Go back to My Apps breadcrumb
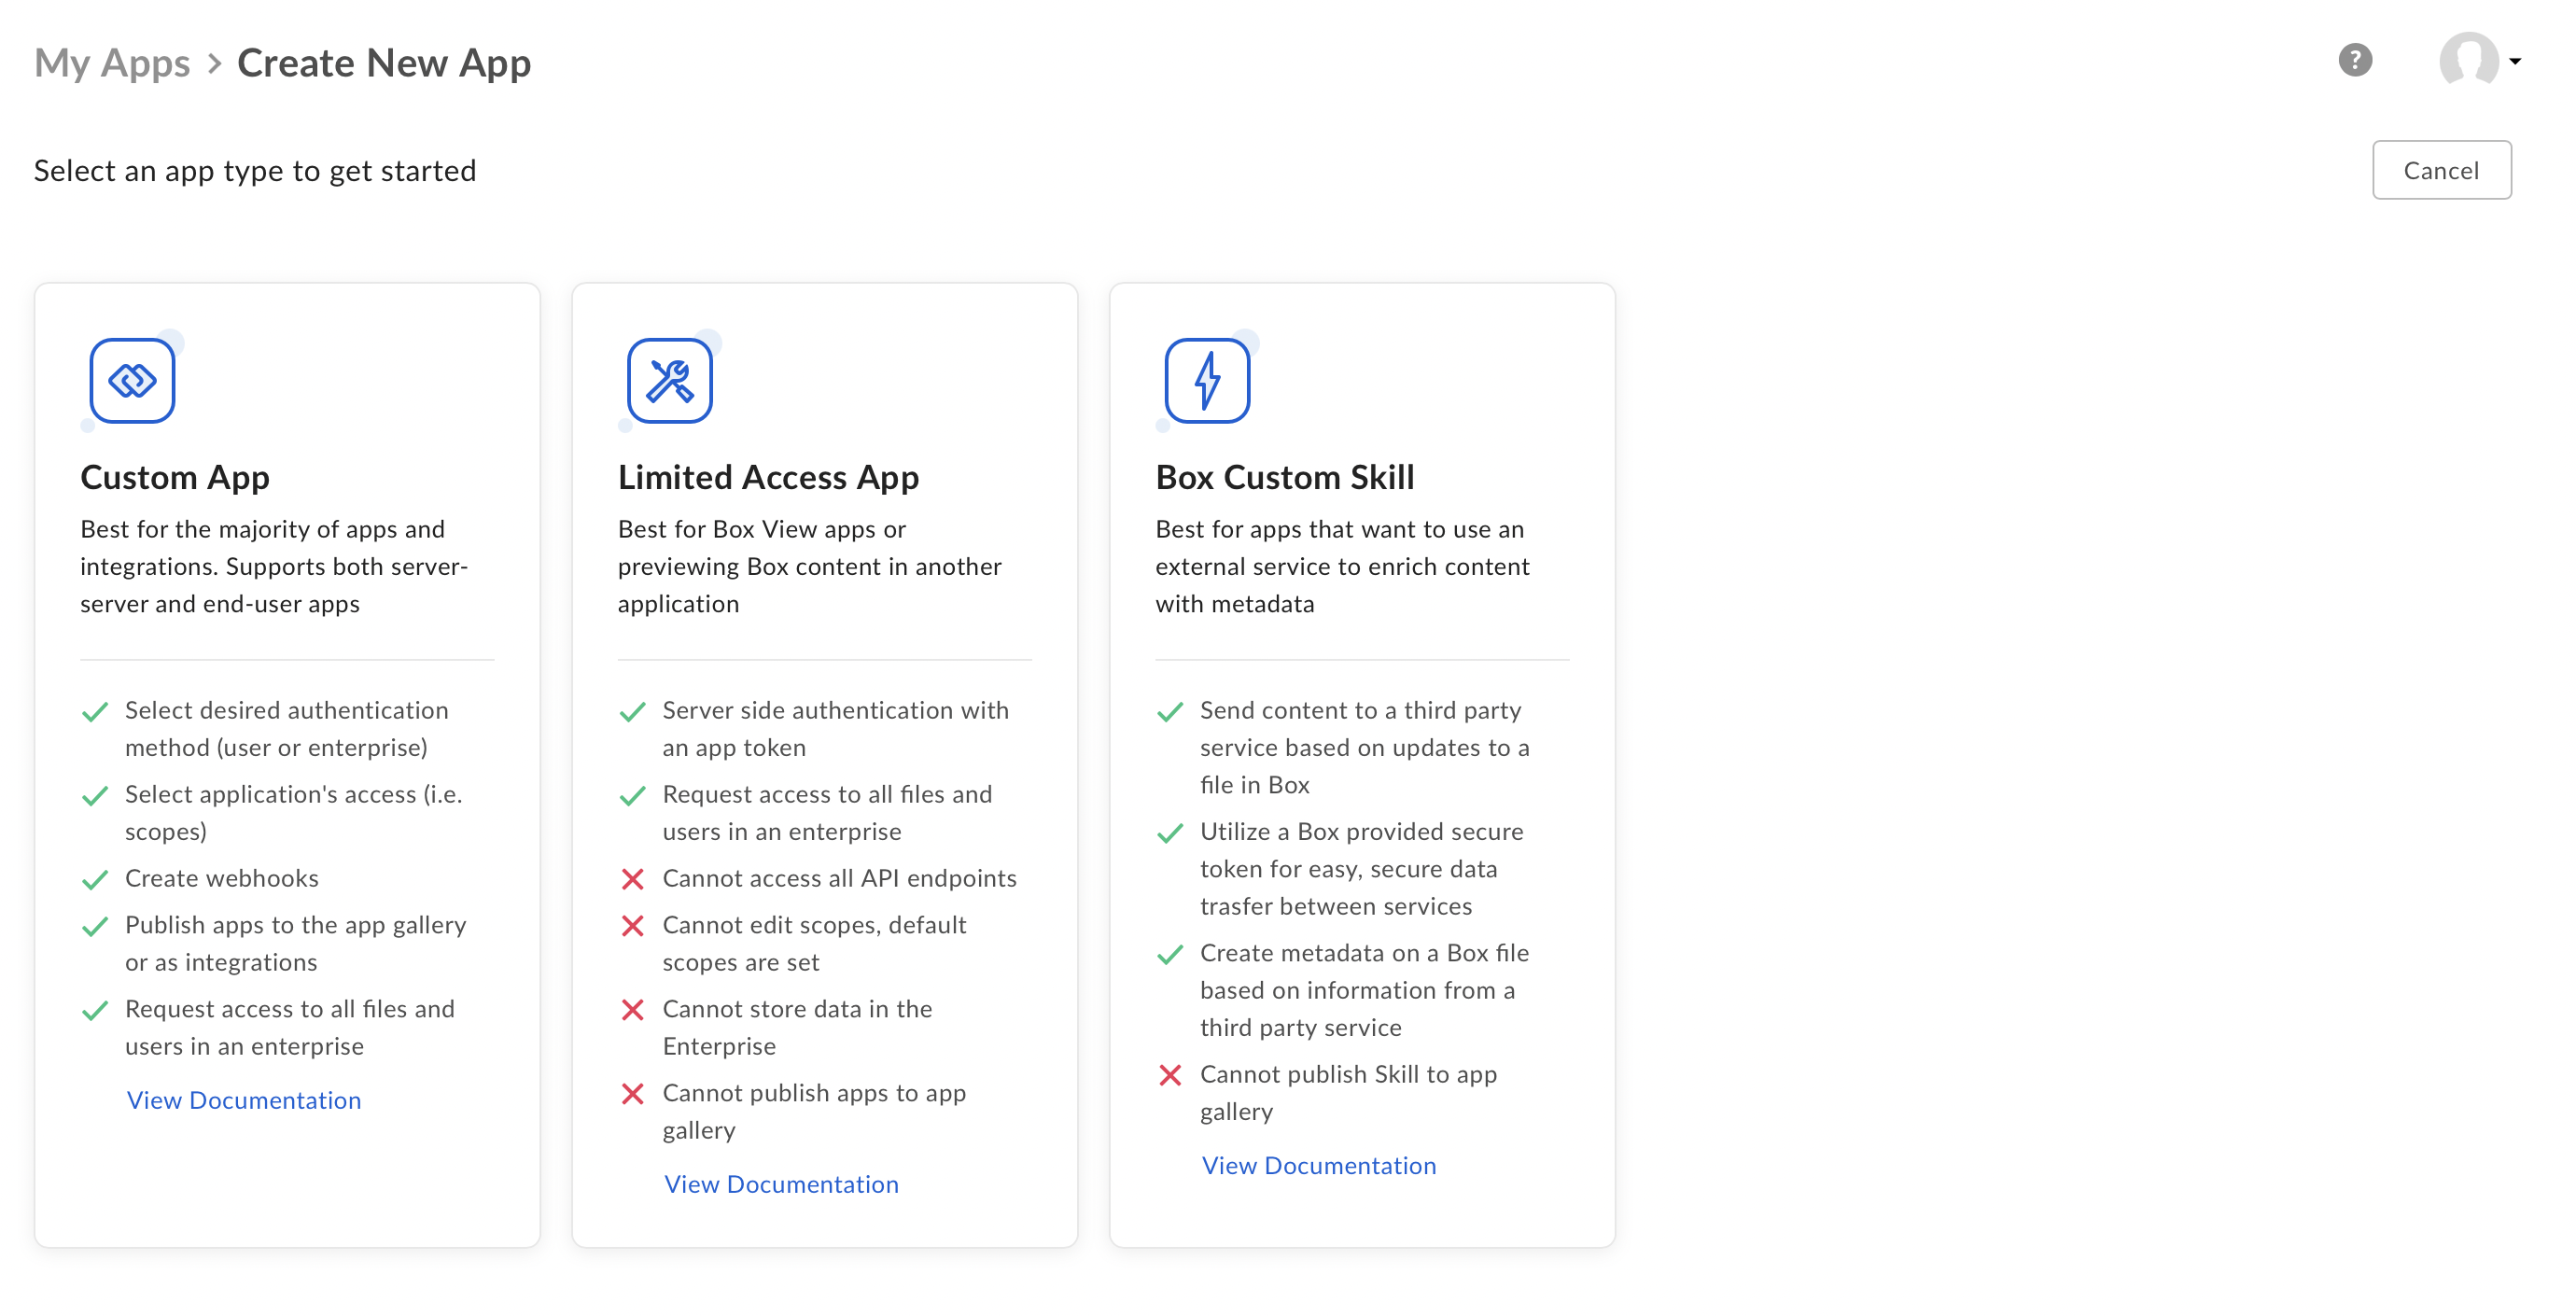 112,63
